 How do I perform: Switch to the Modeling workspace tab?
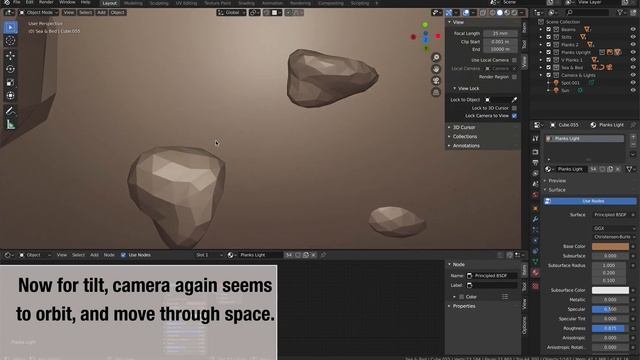[x=133, y=3]
